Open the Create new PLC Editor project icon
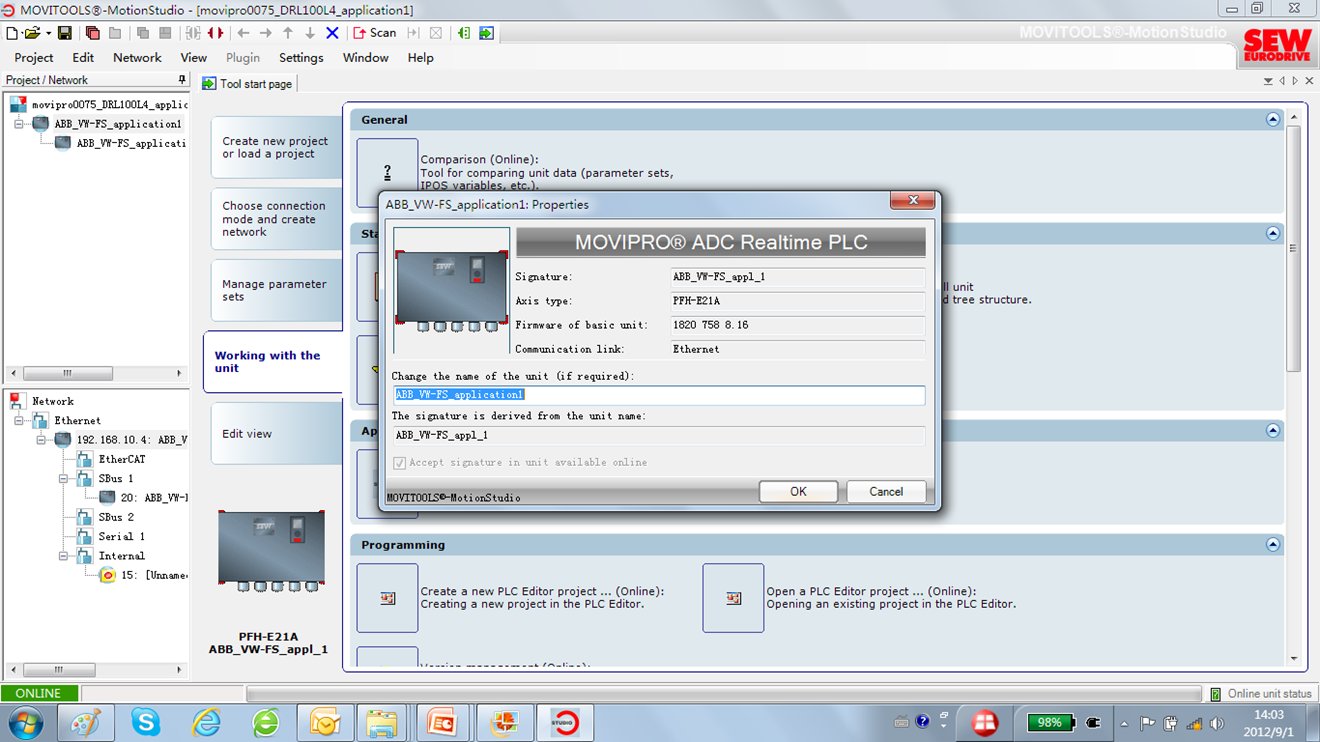Image resolution: width=1320 pixels, height=742 pixels. click(x=387, y=598)
